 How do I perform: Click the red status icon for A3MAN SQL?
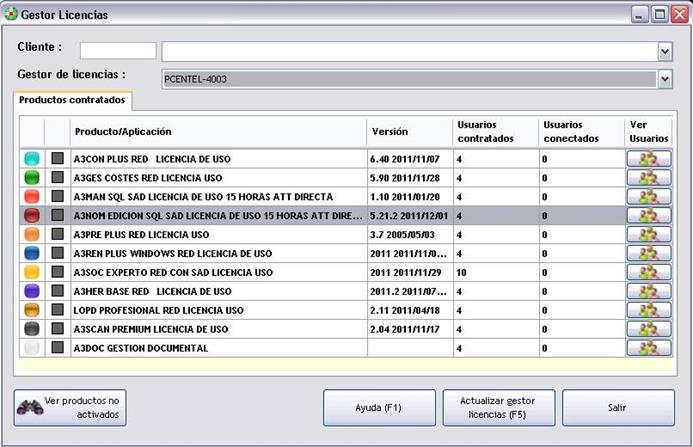pyautogui.click(x=31, y=196)
